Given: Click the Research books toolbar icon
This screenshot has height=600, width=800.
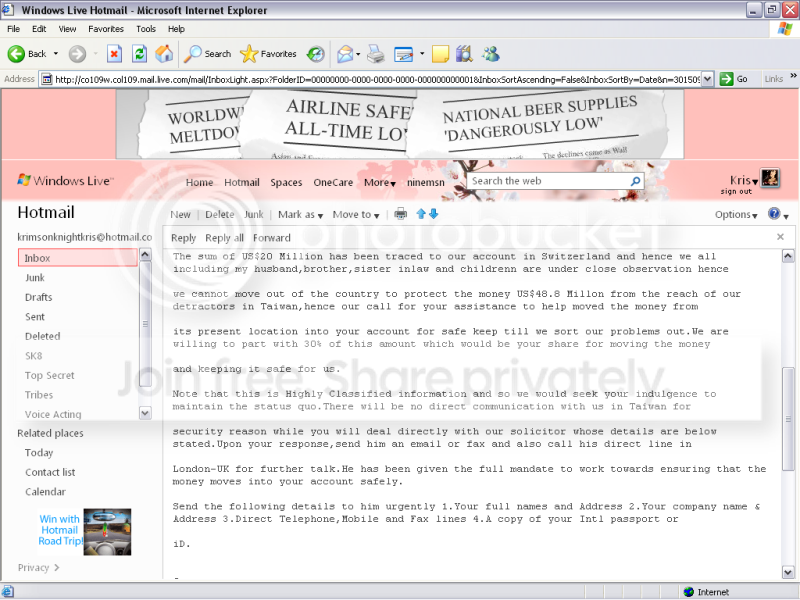Looking at the screenshot, I should coord(464,54).
